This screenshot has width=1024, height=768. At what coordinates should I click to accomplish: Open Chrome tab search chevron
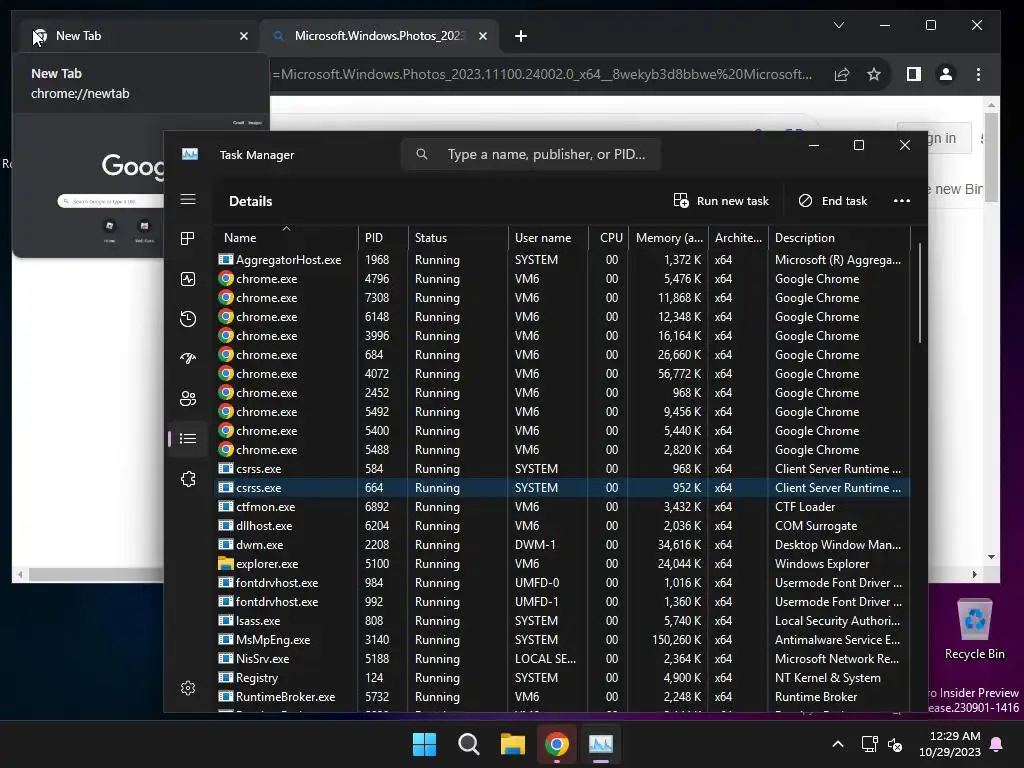coord(839,25)
